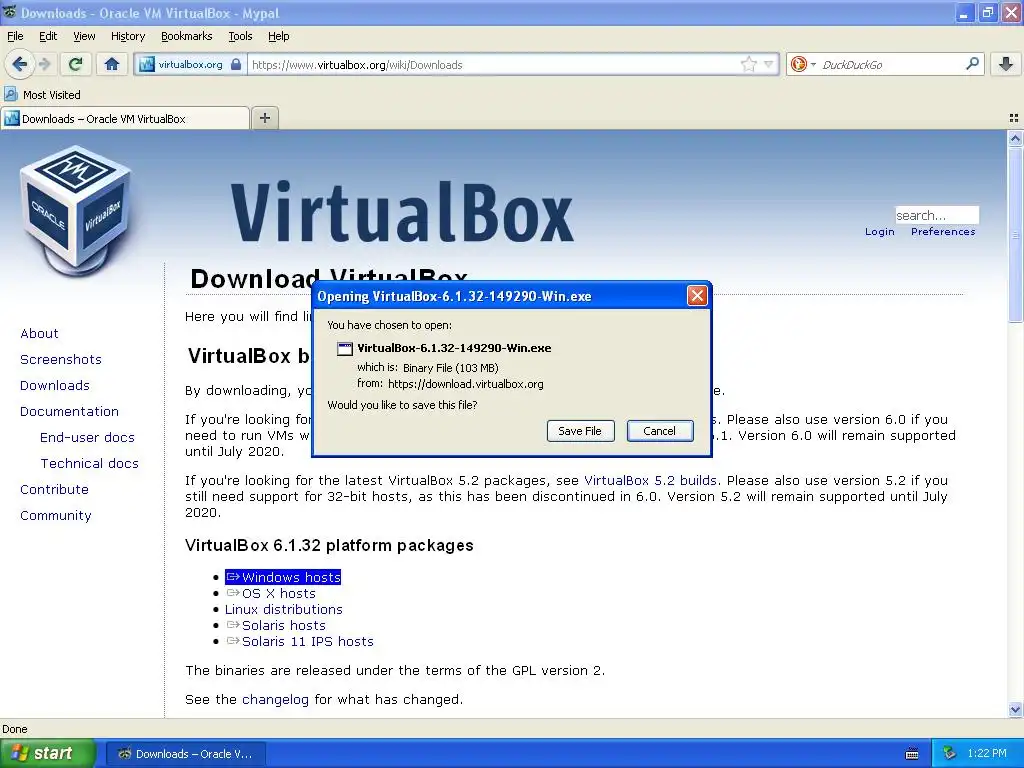Open the Edit menu
The image size is (1024, 768).
pyautogui.click(x=48, y=36)
